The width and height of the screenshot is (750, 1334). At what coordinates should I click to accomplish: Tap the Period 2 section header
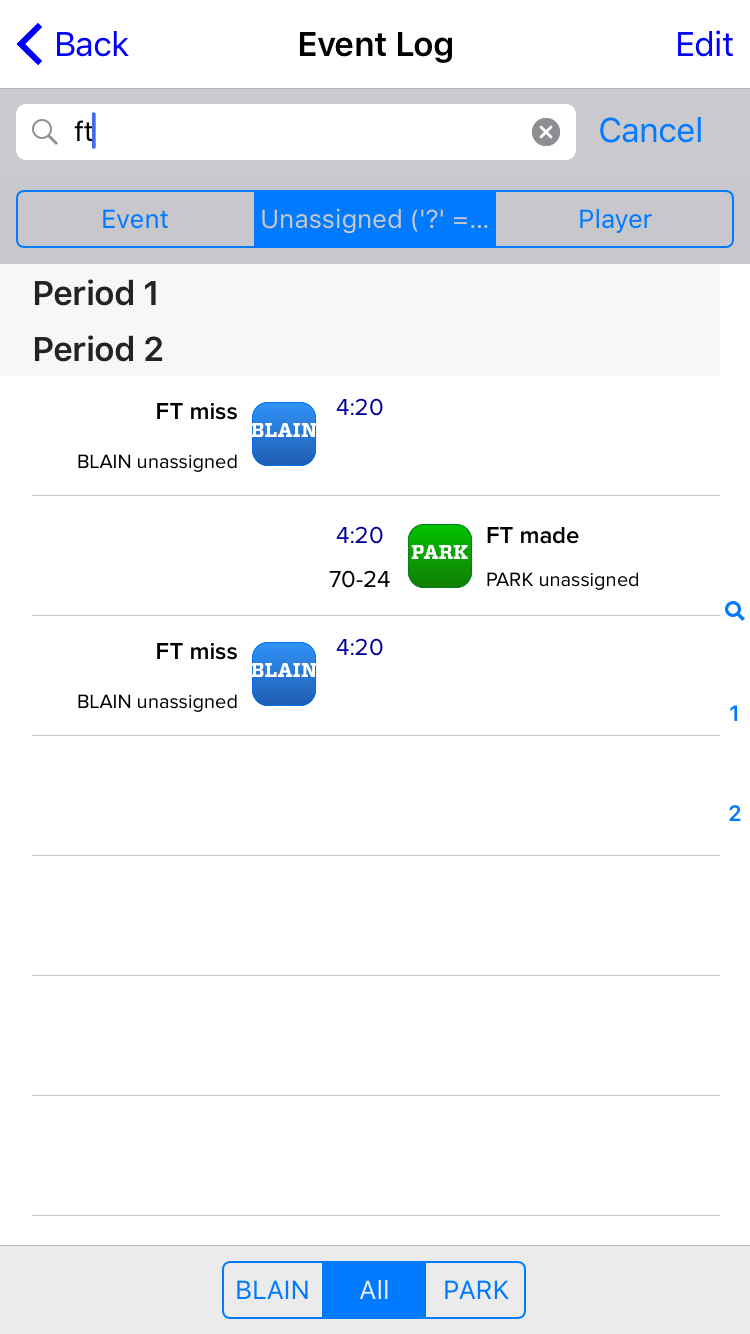point(98,349)
